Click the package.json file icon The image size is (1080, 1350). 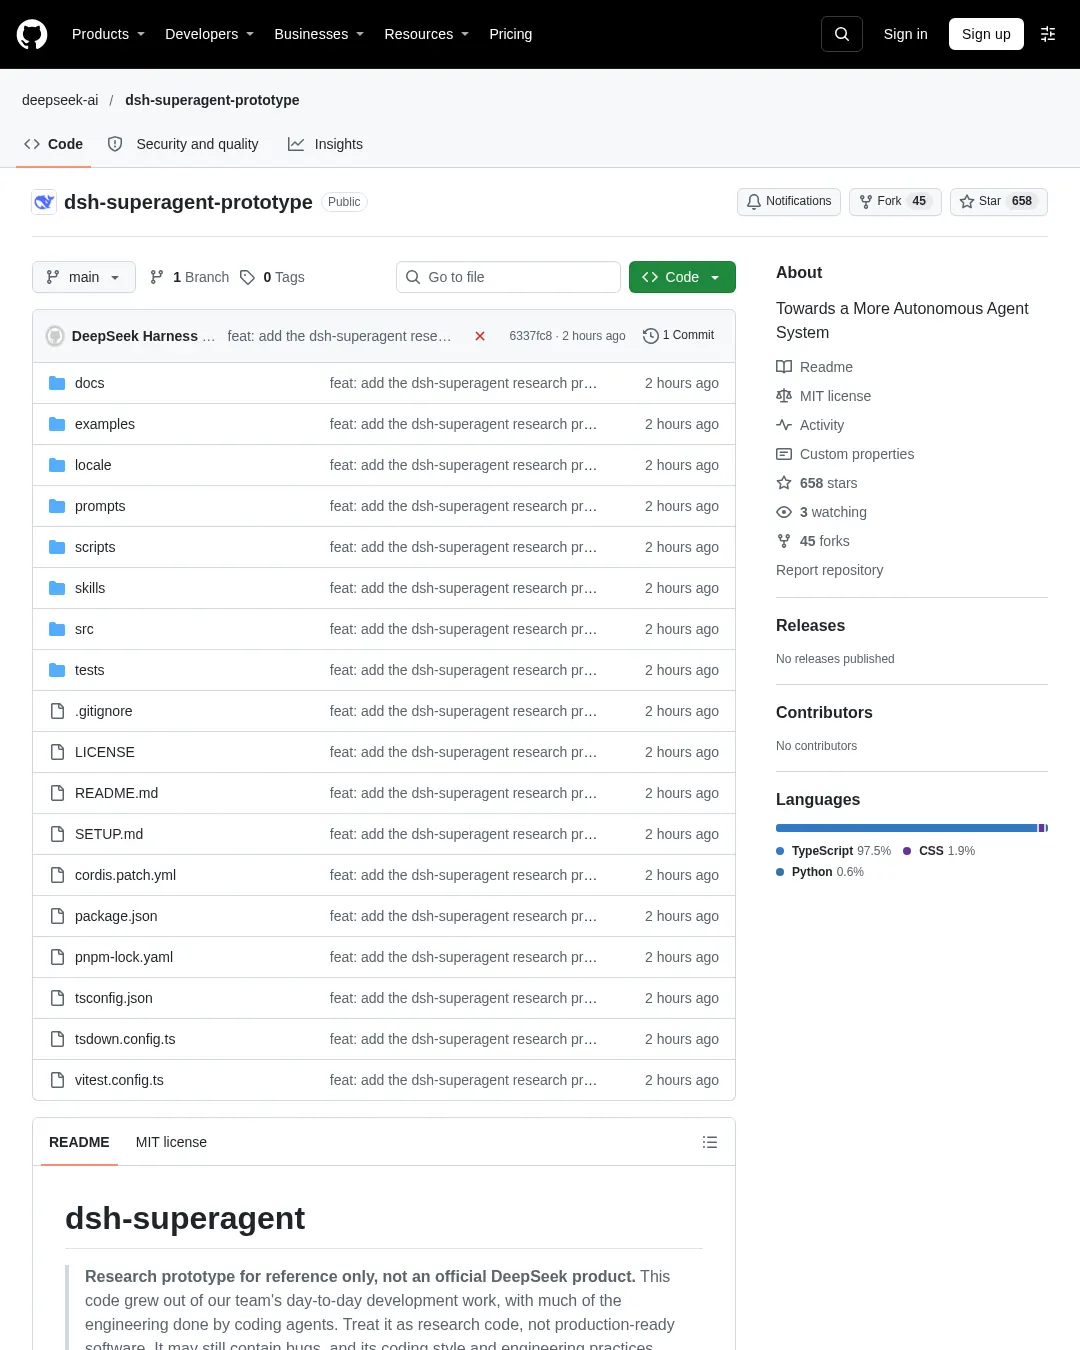click(57, 916)
